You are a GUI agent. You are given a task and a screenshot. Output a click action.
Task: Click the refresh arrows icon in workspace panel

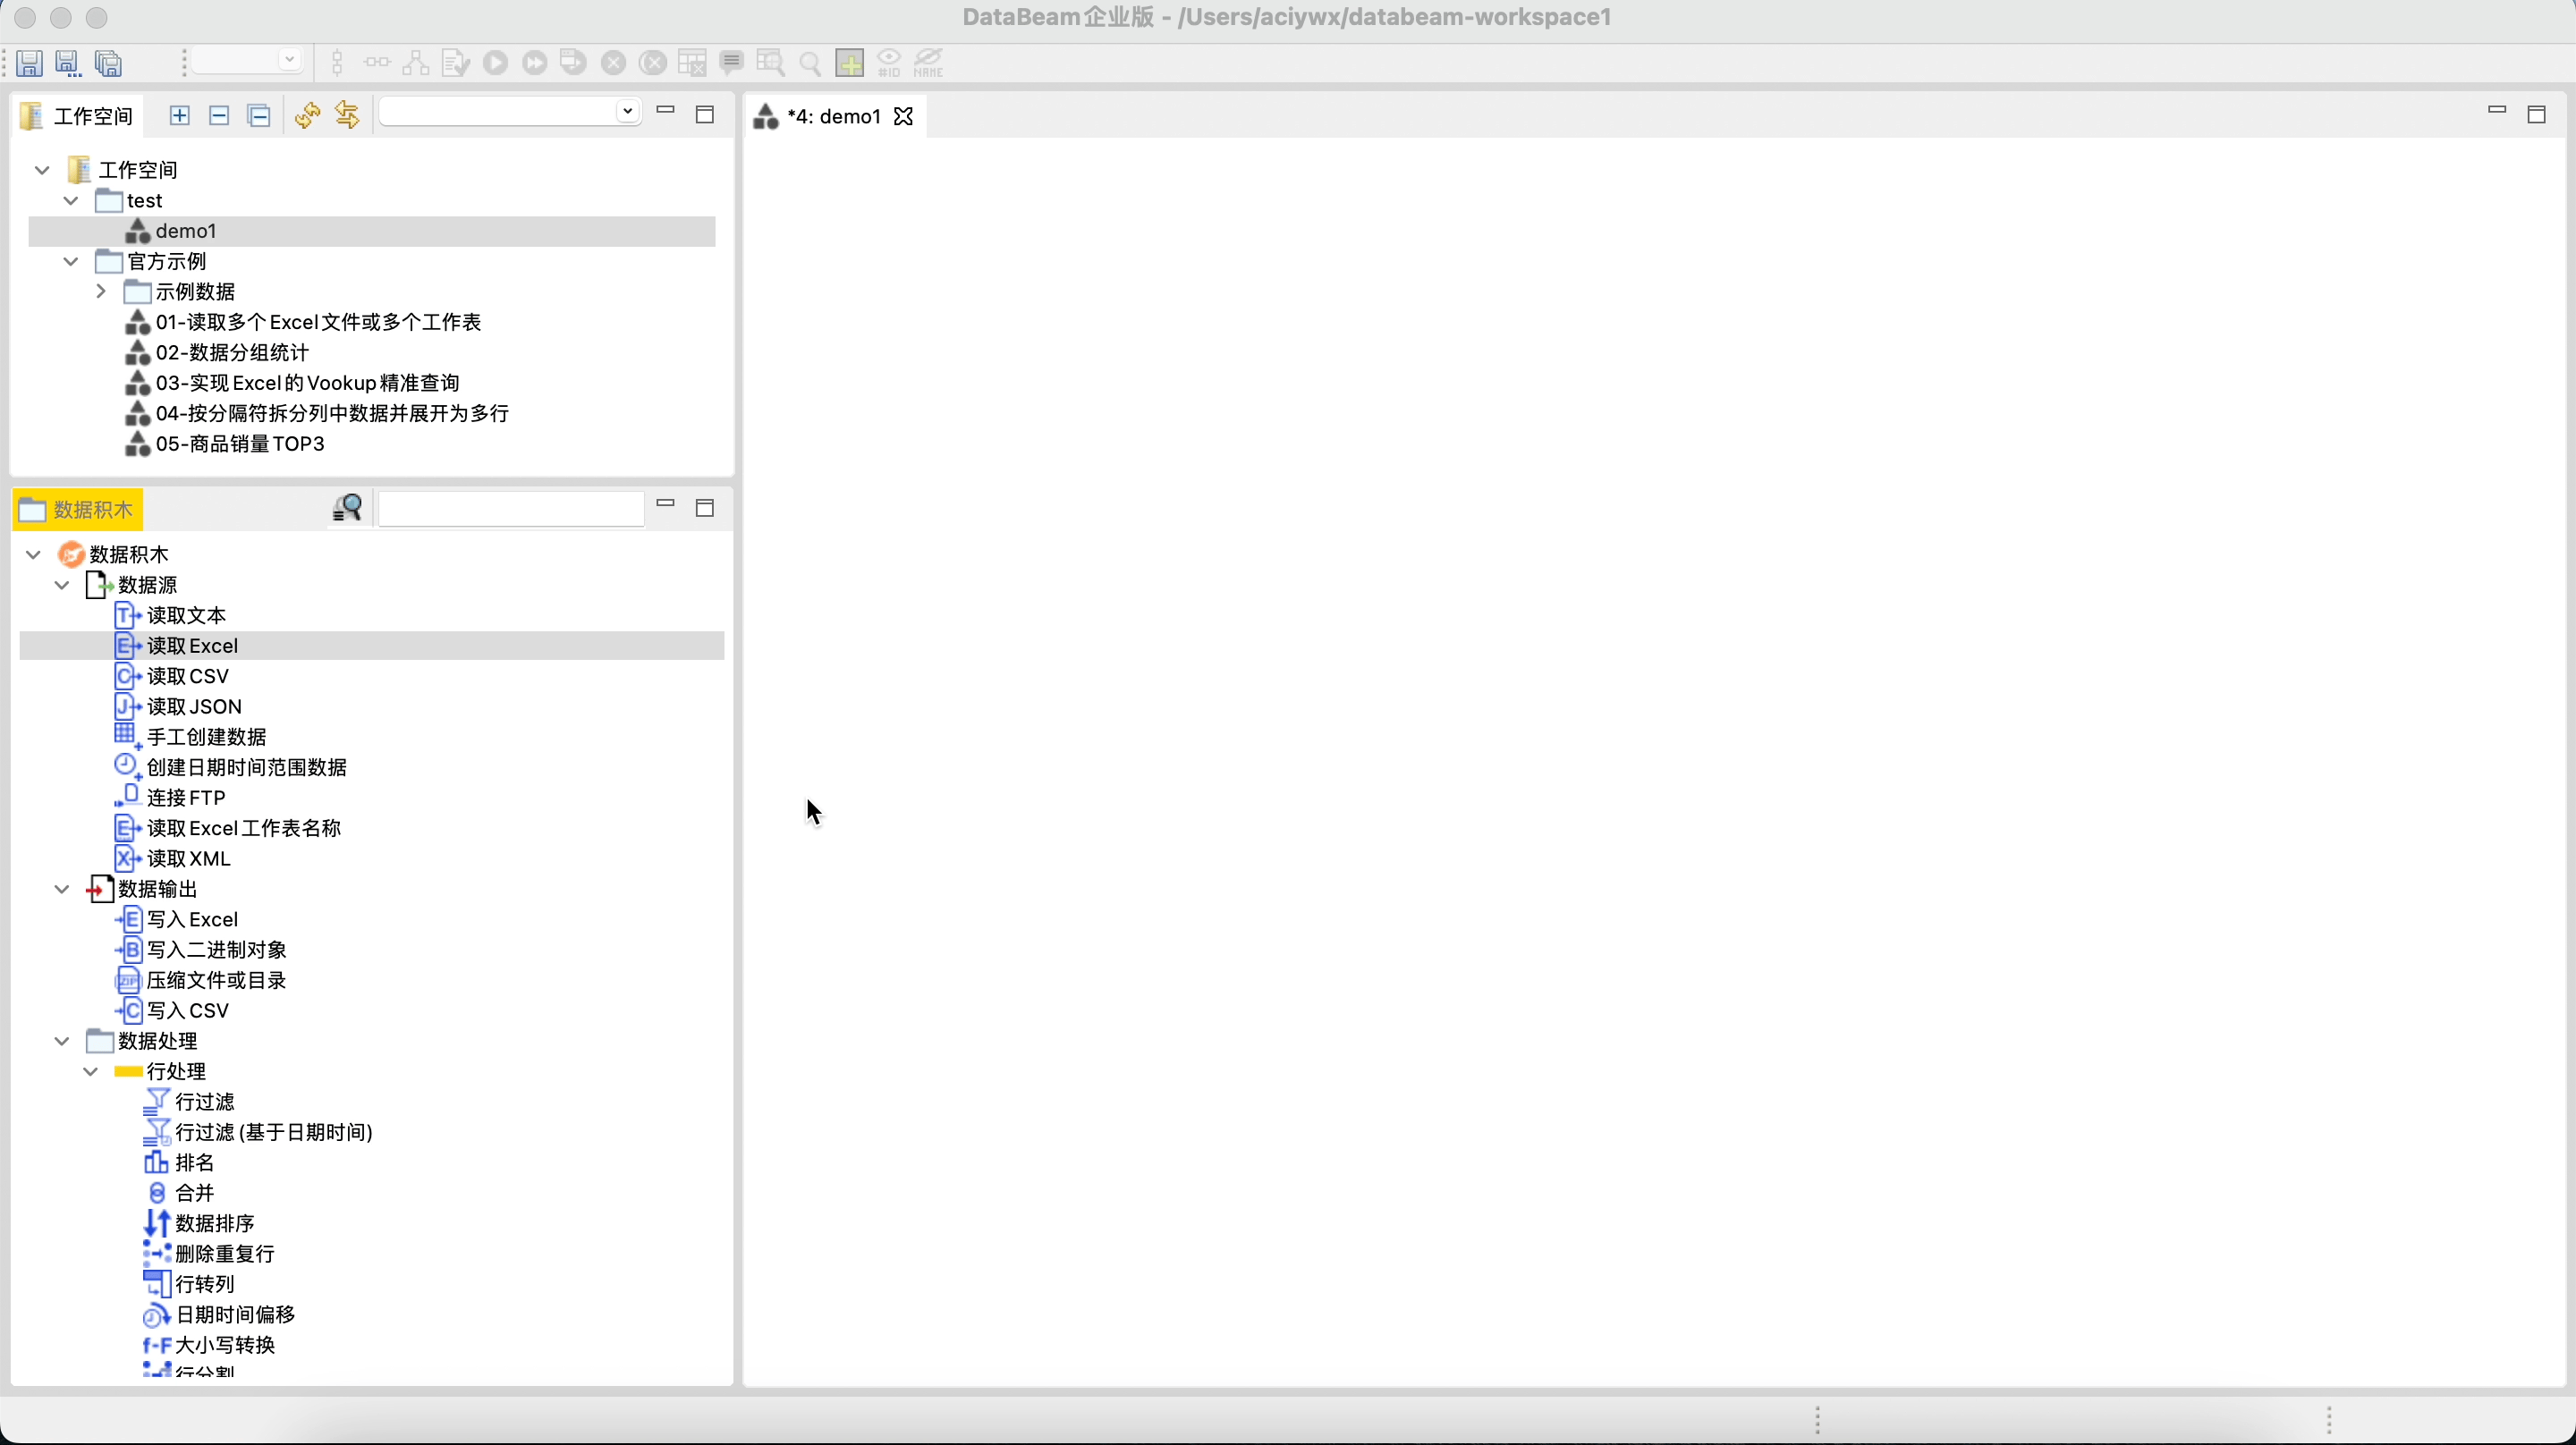307,116
